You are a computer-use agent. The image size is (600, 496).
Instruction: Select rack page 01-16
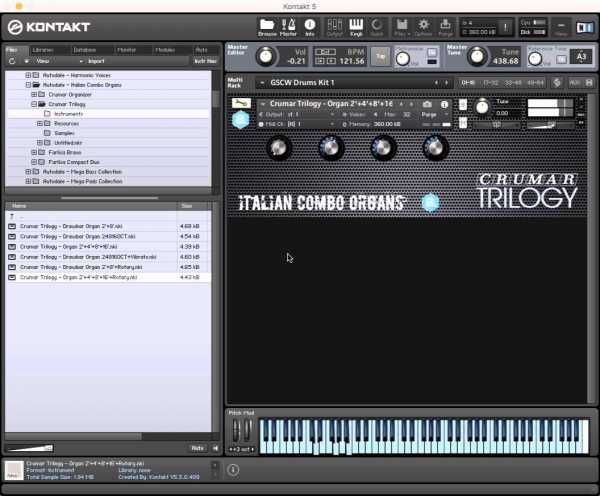pos(468,83)
